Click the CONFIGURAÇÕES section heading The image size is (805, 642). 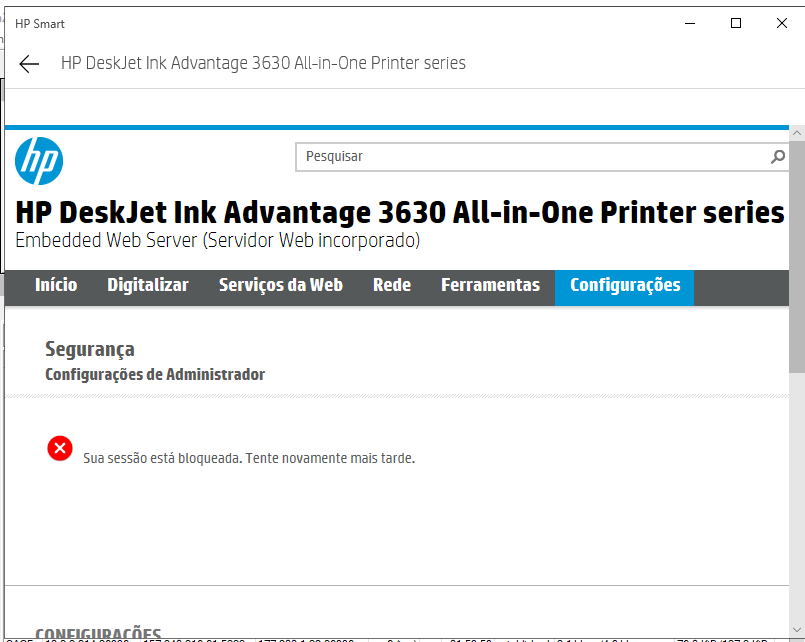98,633
